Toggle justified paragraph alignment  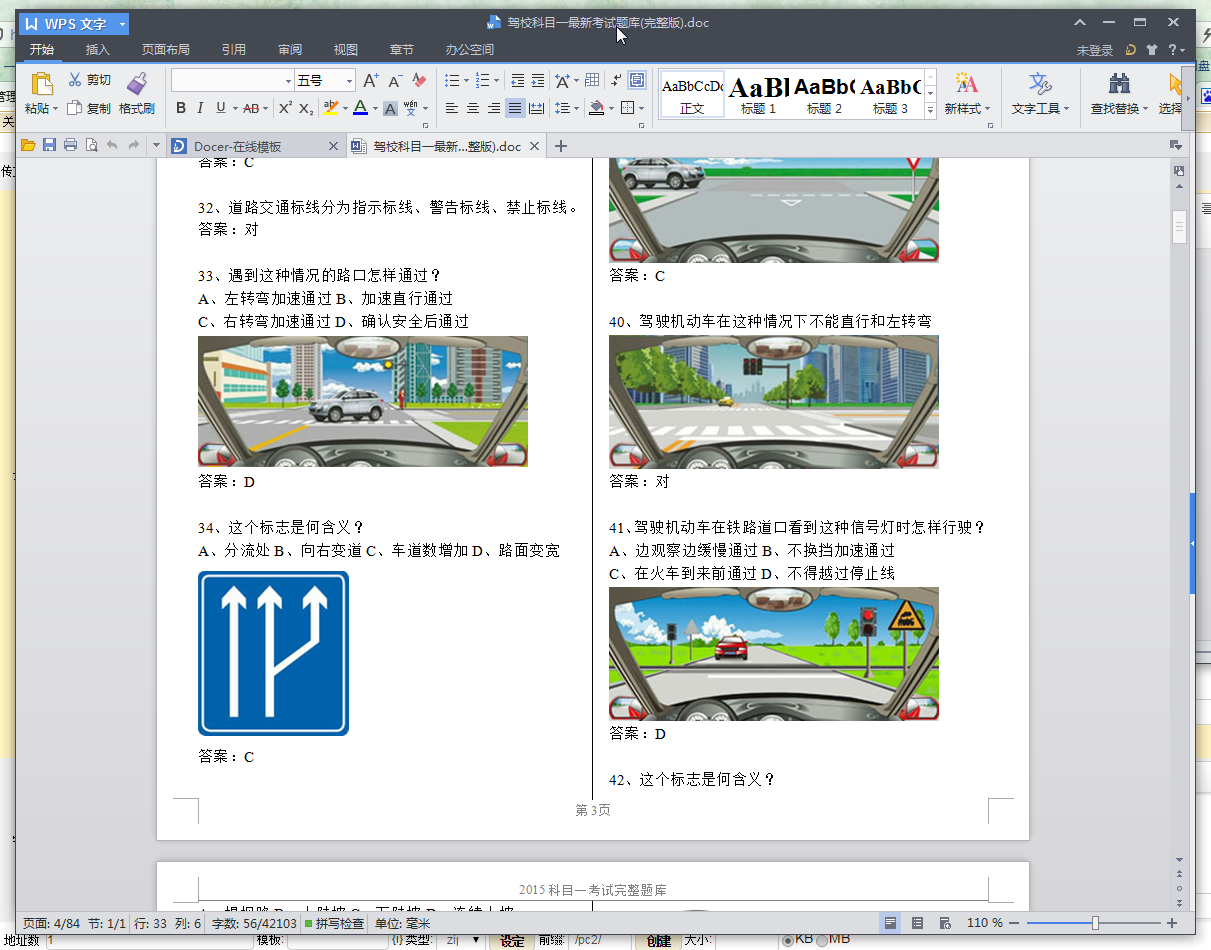[x=515, y=108]
